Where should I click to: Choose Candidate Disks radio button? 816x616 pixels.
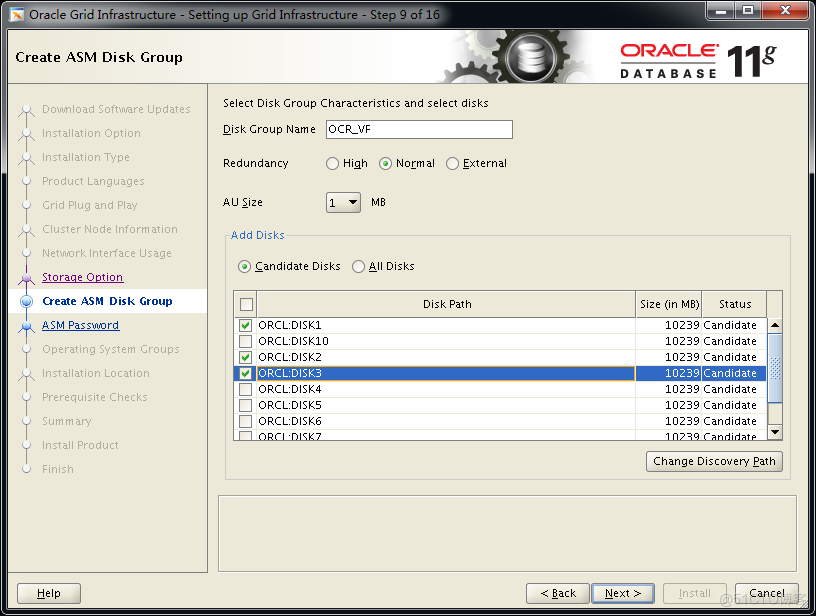click(x=244, y=267)
